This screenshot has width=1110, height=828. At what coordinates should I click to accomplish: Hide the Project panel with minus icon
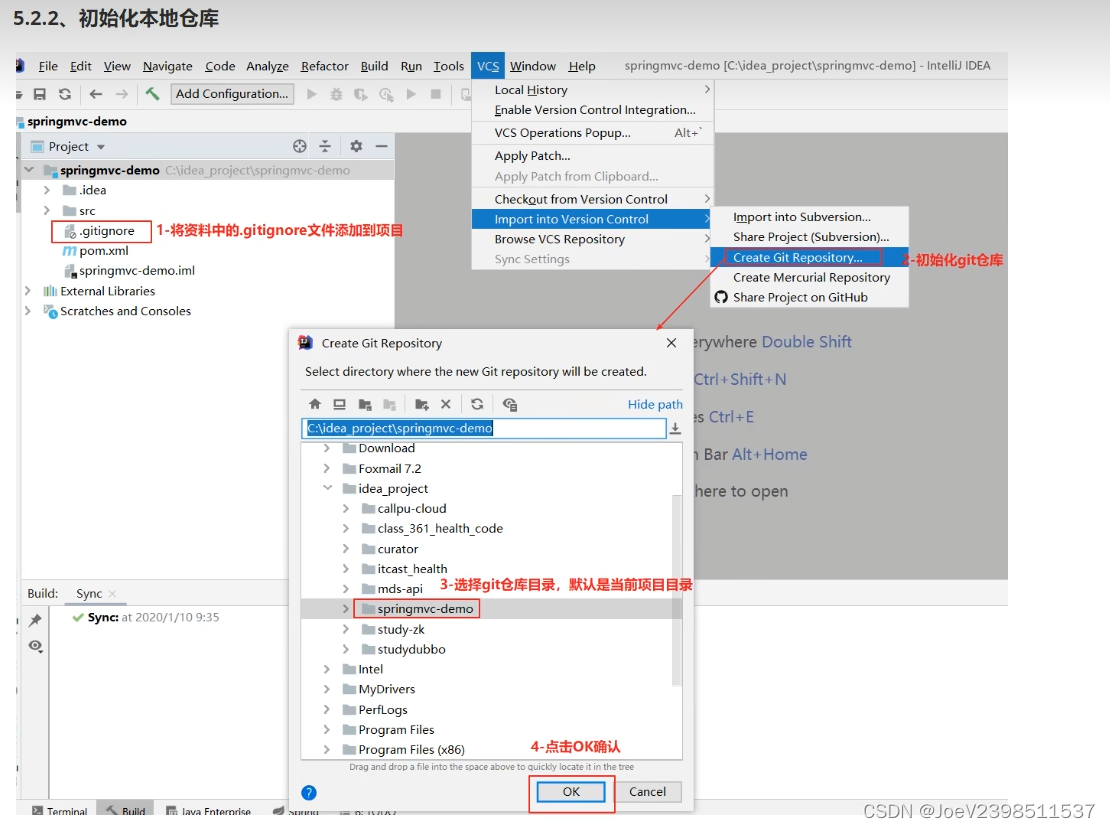pos(382,146)
